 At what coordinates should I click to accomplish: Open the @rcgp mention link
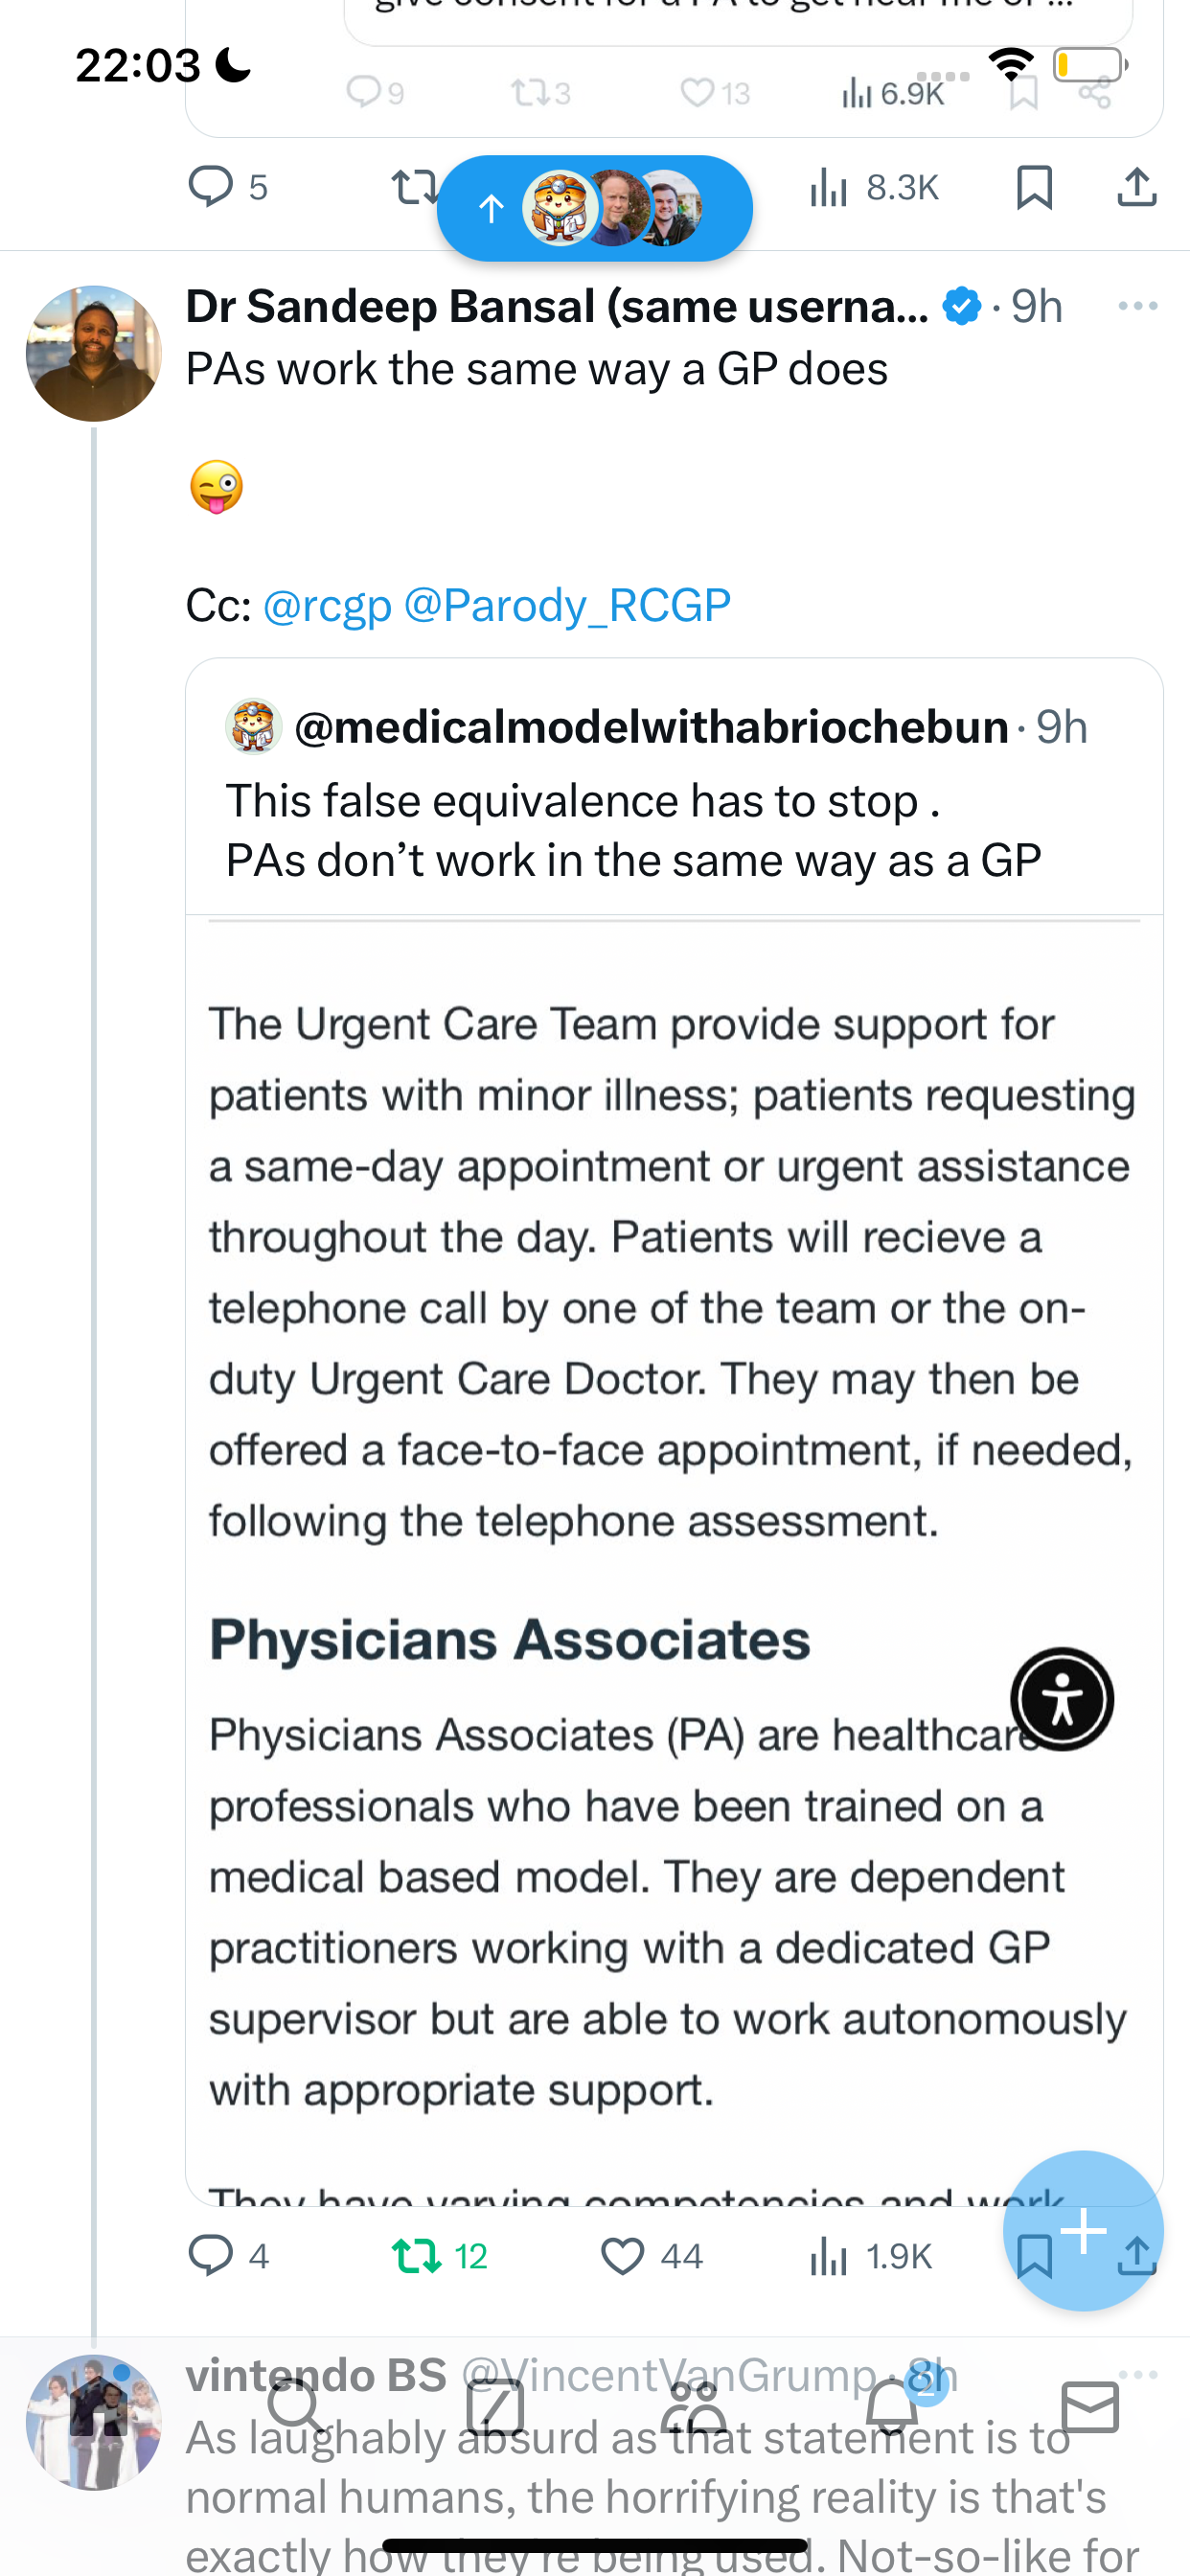tap(327, 605)
